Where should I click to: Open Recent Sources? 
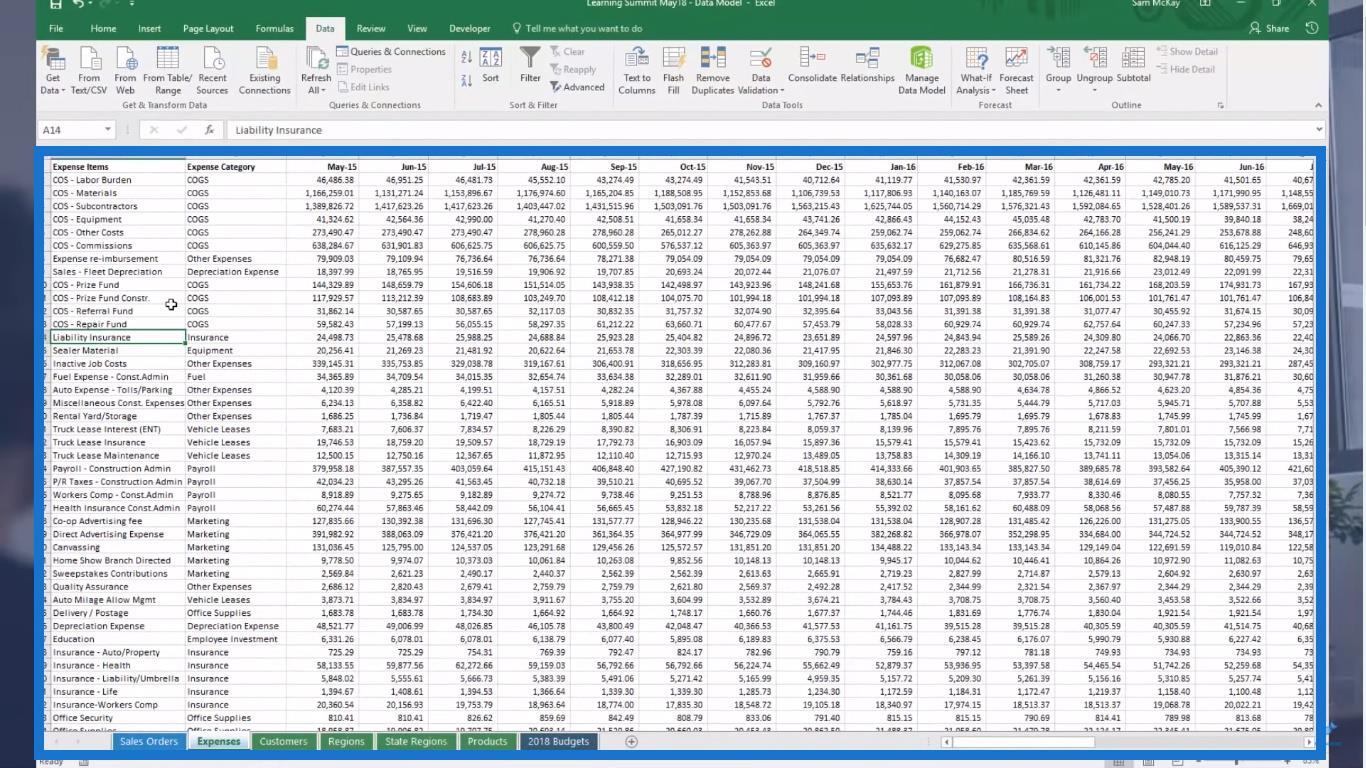click(212, 69)
